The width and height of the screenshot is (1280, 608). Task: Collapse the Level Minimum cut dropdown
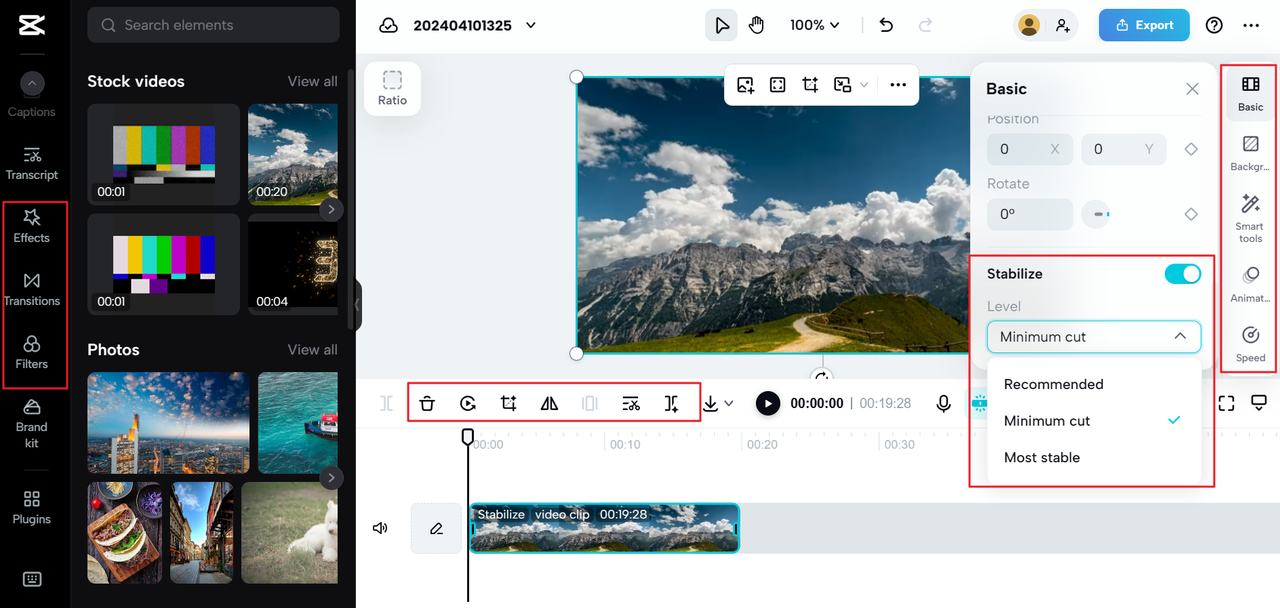tap(1094, 337)
